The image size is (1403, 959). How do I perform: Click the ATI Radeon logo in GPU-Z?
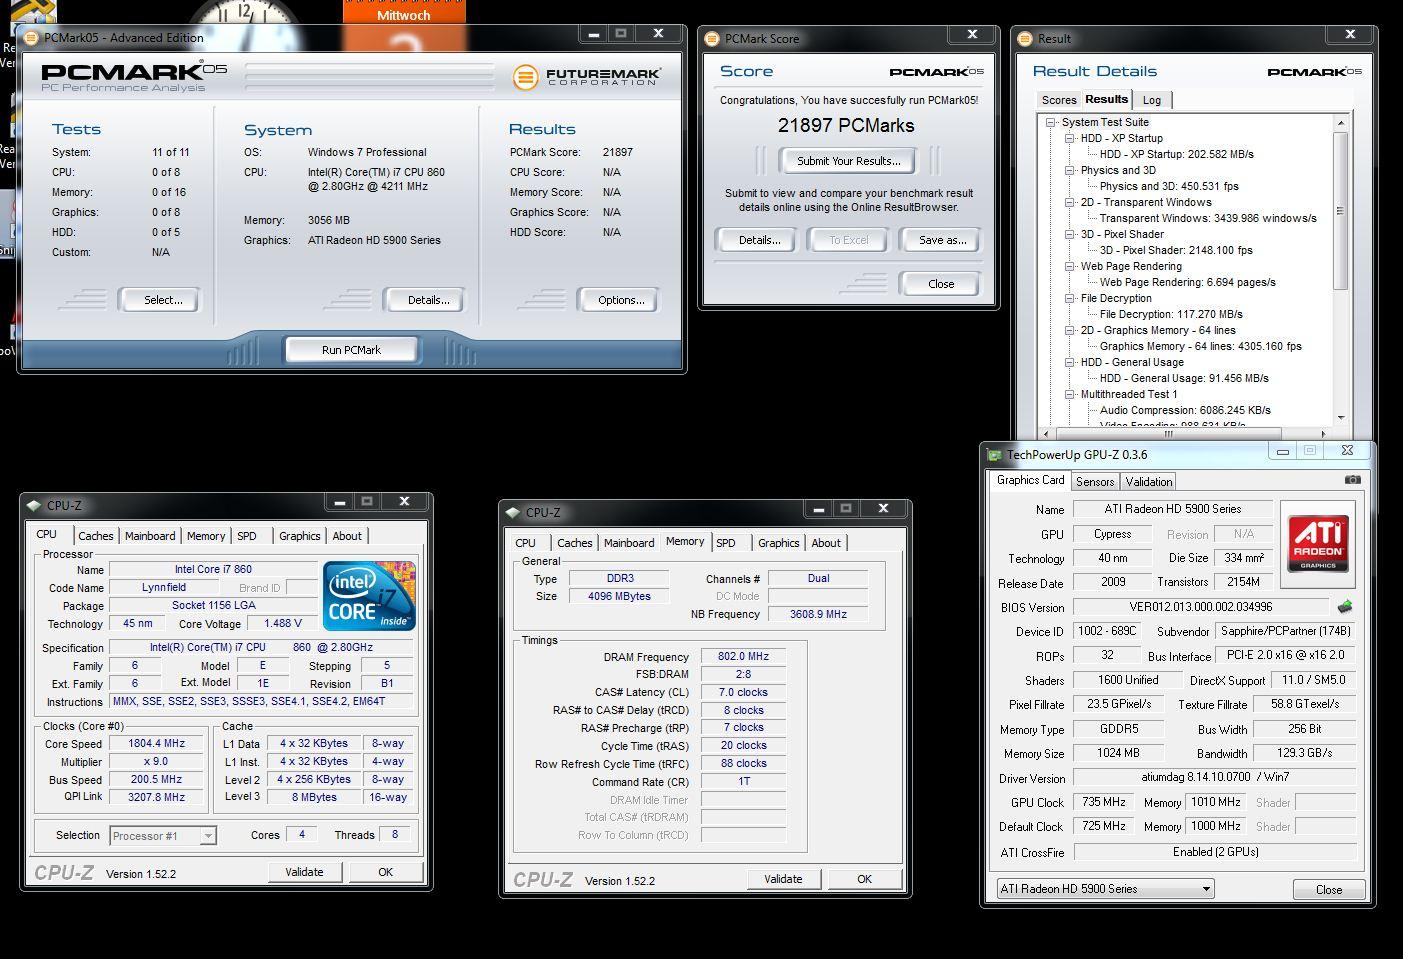[1318, 544]
